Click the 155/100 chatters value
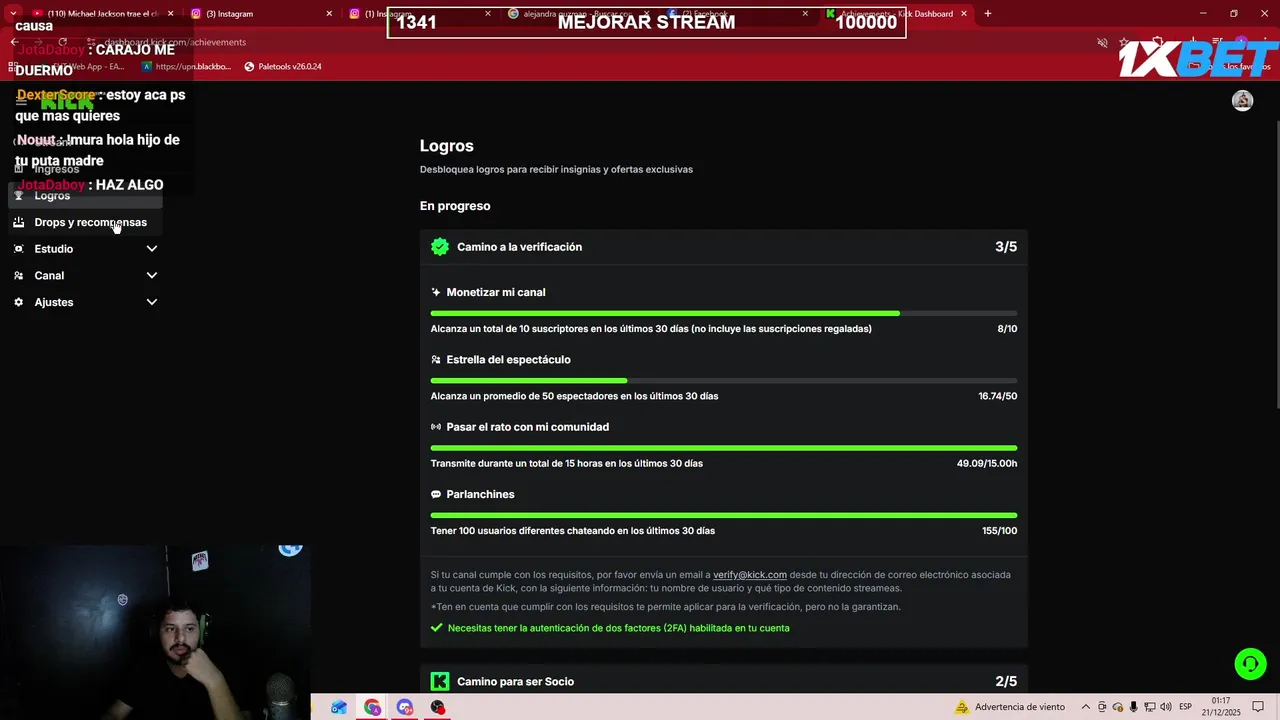1280x720 pixels. [1000, 531]
